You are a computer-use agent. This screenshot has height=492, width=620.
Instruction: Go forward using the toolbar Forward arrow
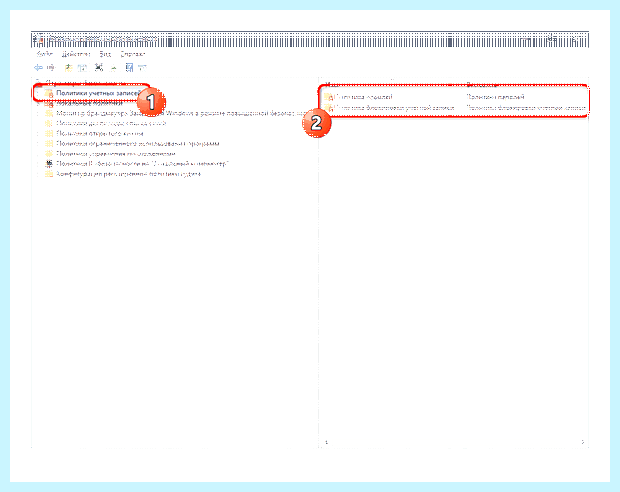[51, 68]
